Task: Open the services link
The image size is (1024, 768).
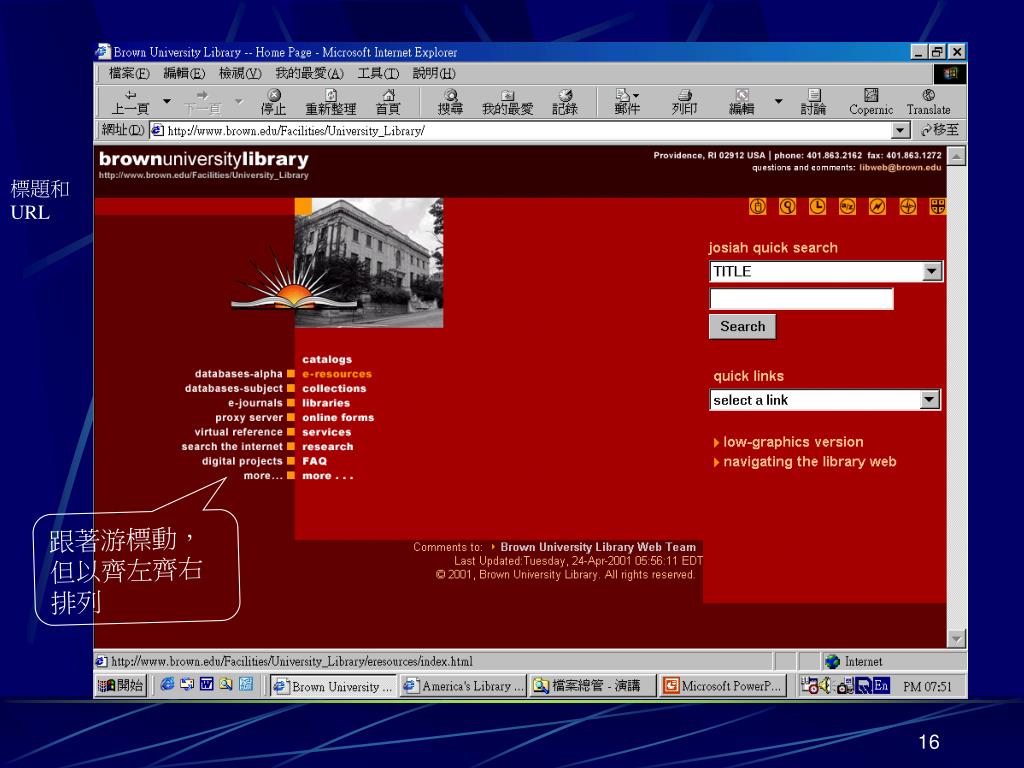Action: click(x=327, y=432)
